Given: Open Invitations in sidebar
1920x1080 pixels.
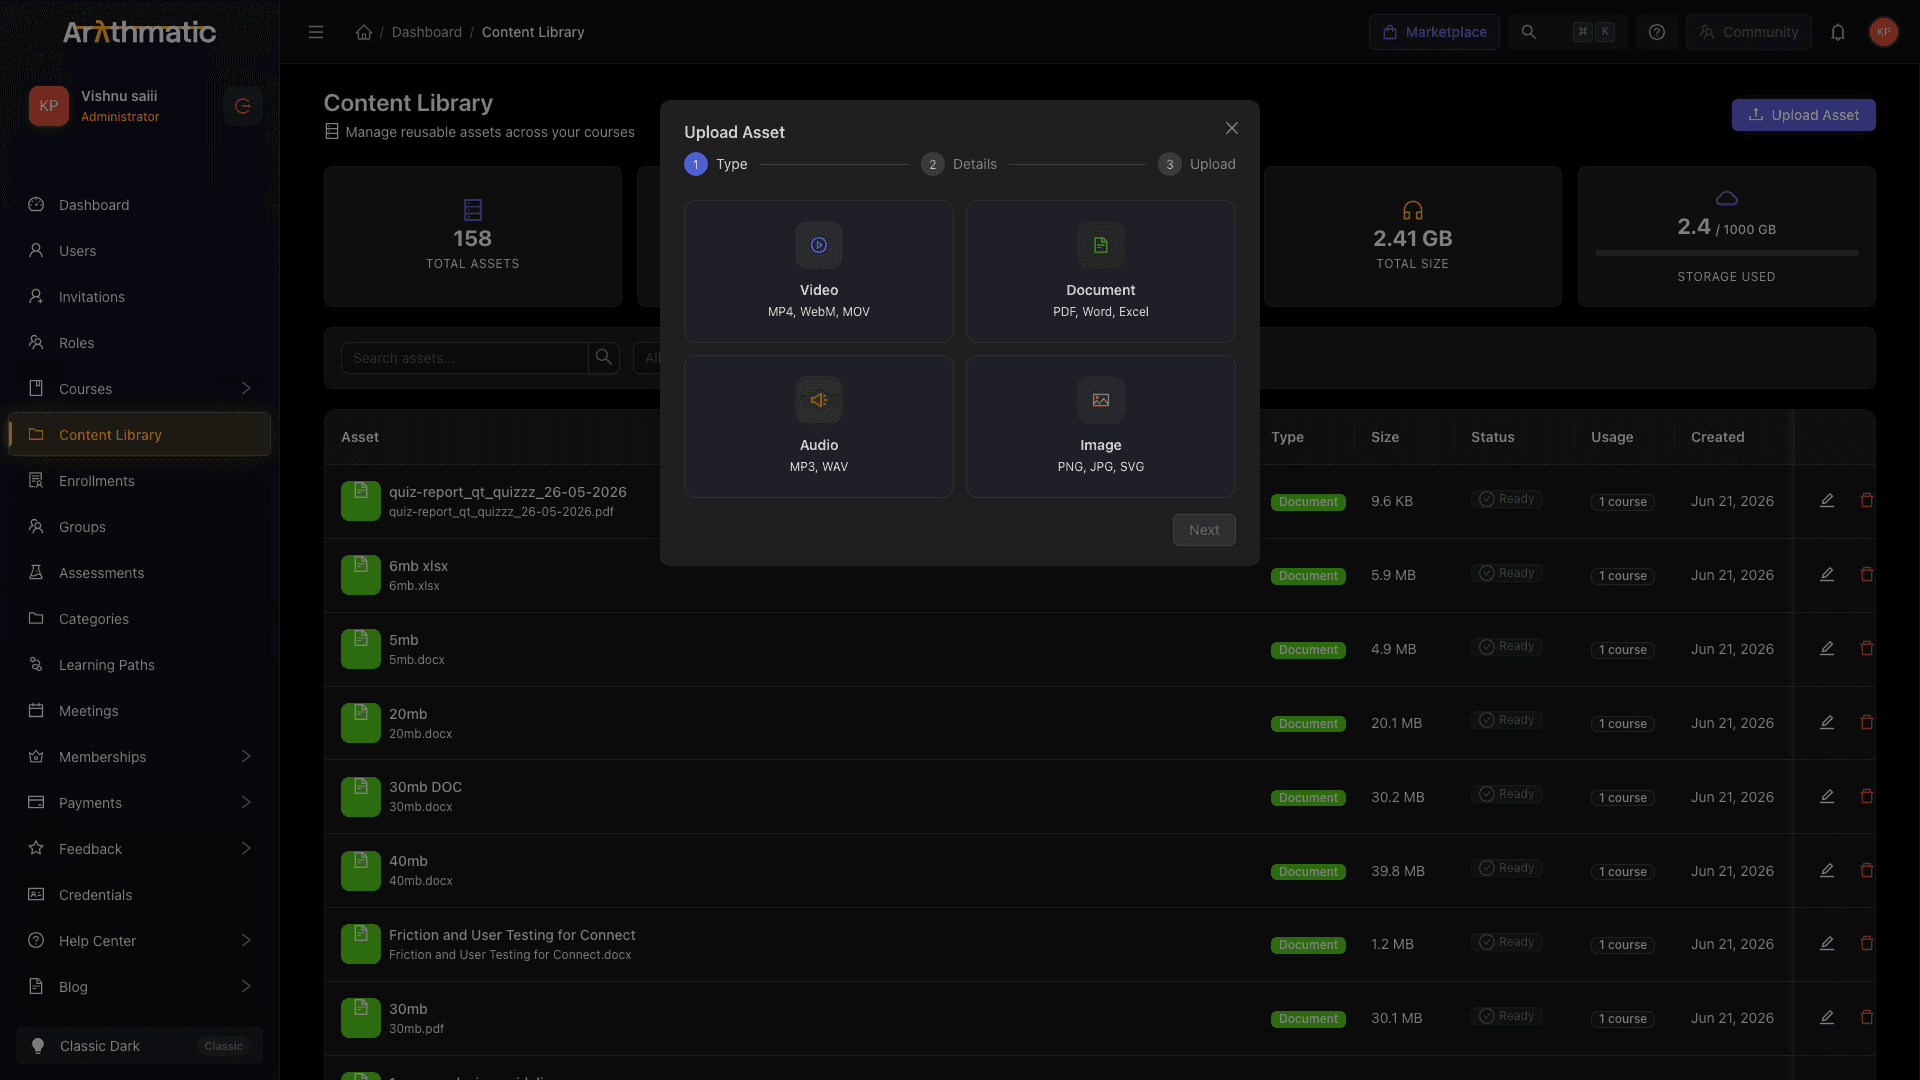Looking at the screenshot, I should 139,297.
